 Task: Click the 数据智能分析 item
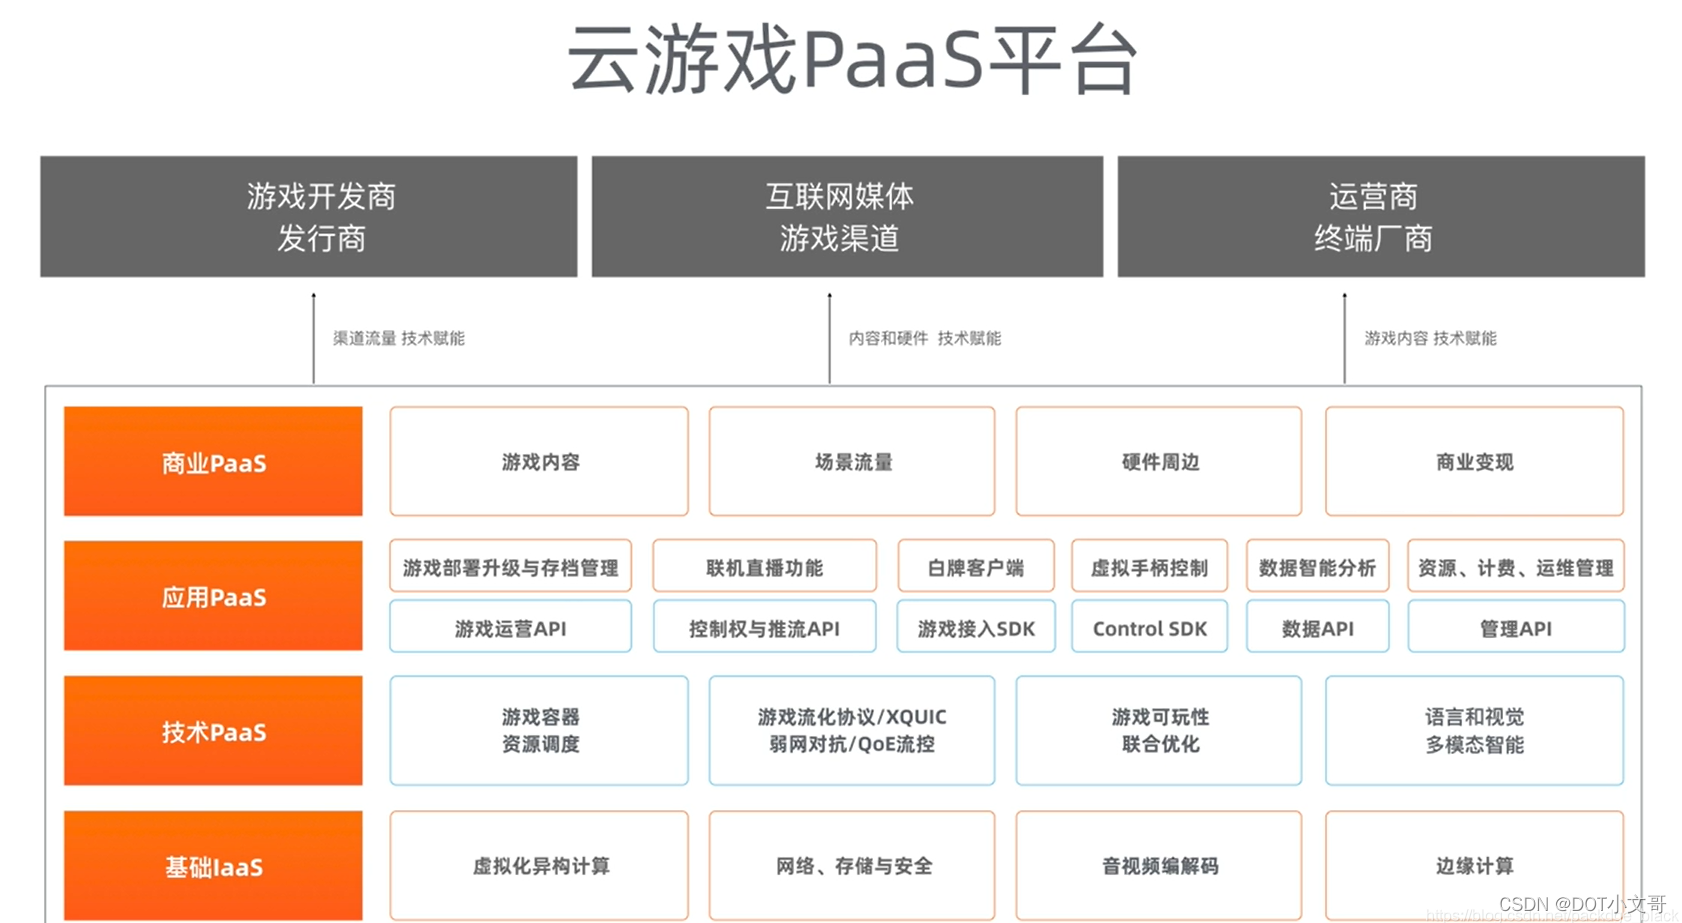click(1316, 565)
